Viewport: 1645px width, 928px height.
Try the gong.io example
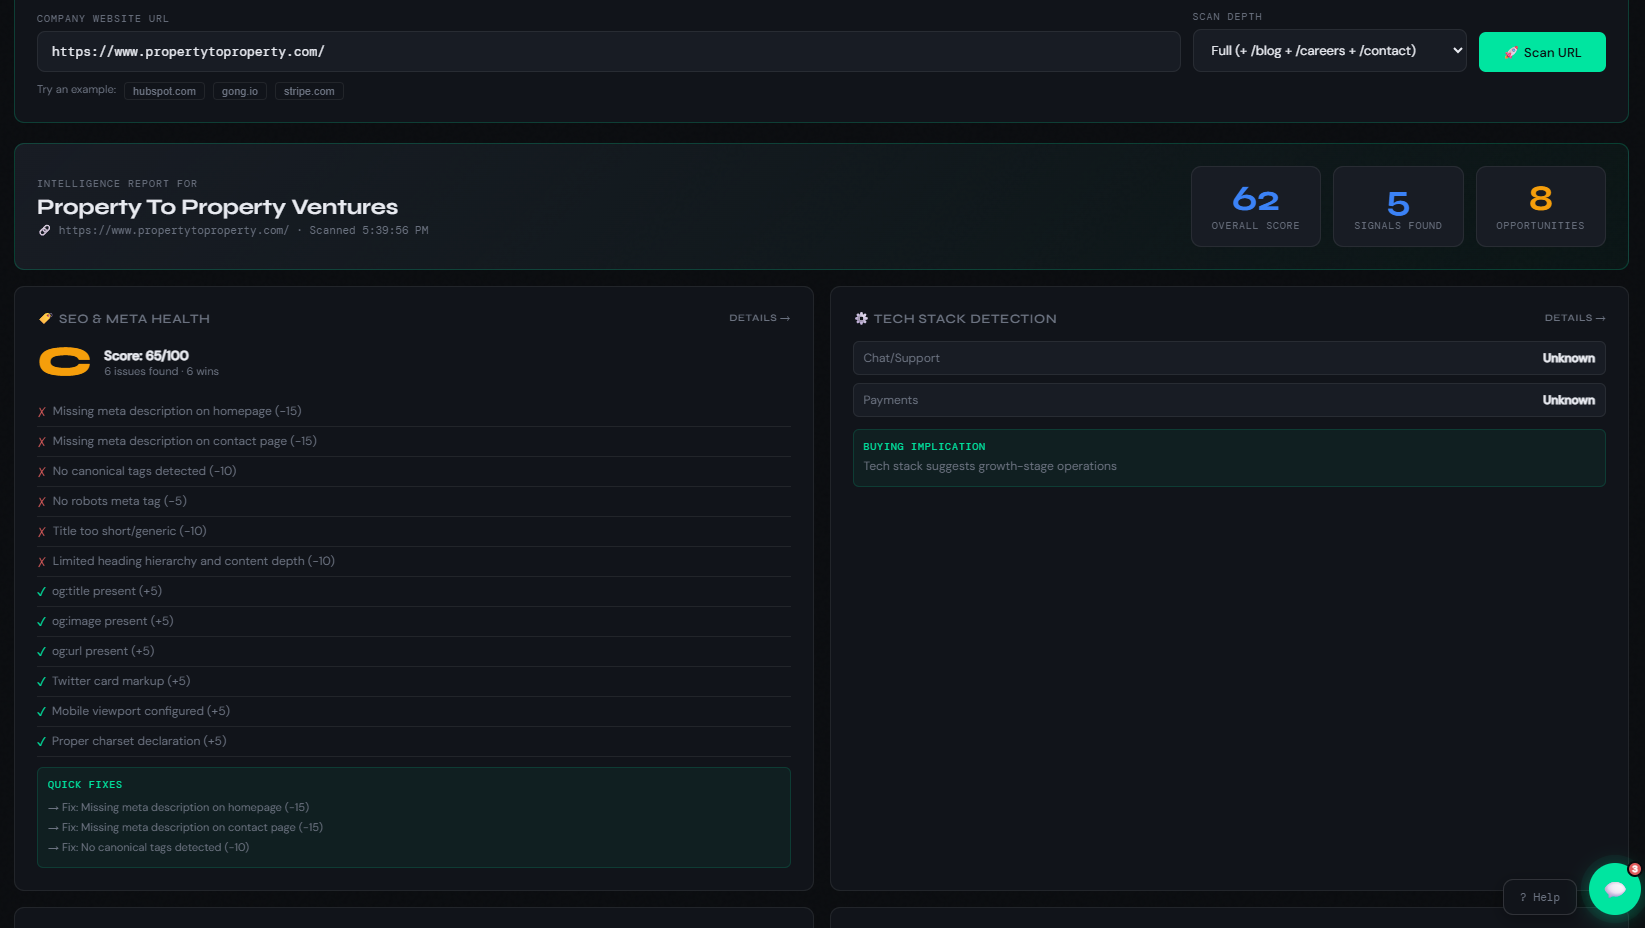[x=240, y=91]
